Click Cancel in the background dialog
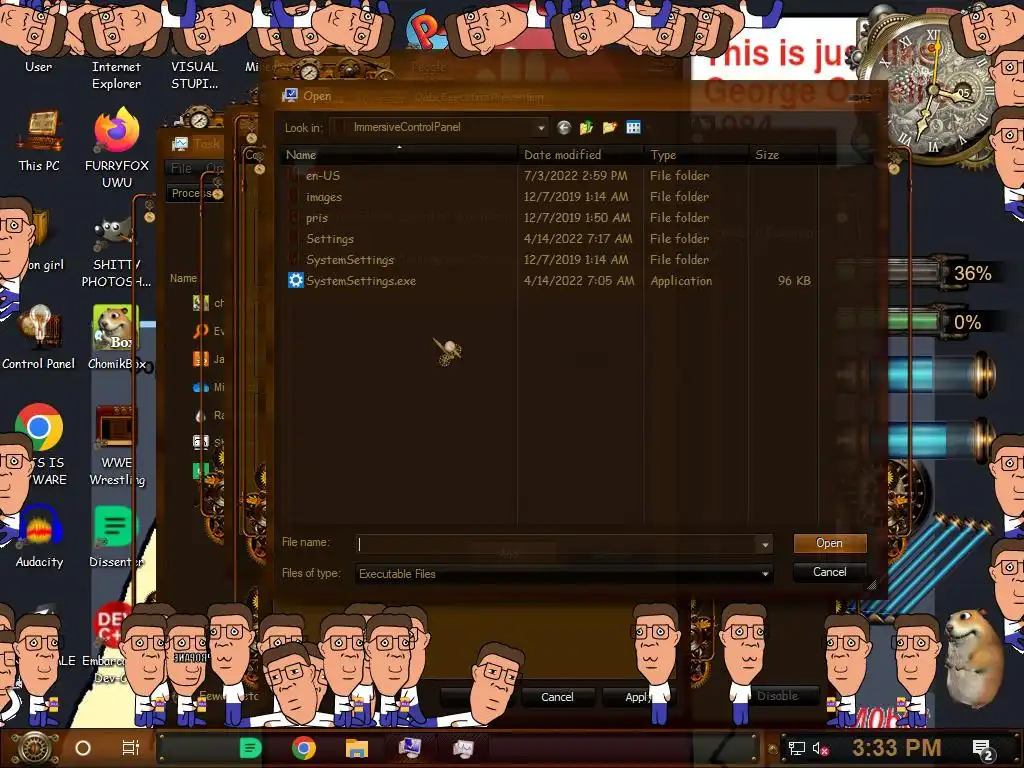The height and width of the screenshot is (768, 1024). (x=557, y=697)
